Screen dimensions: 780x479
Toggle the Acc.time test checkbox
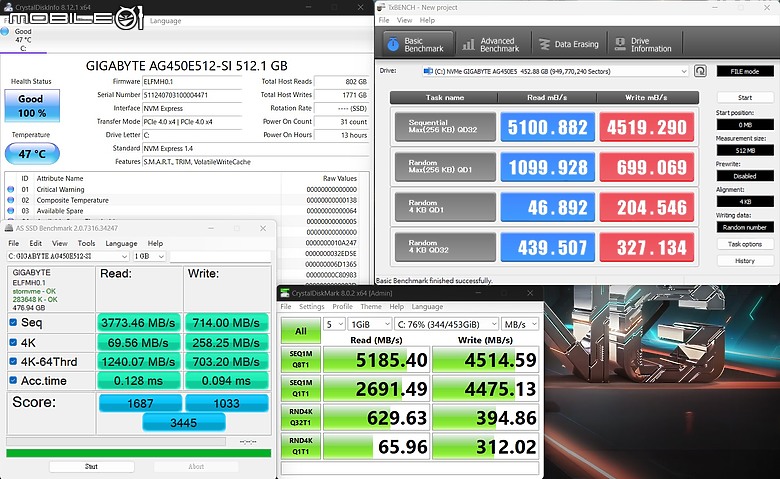pyautogui.click(x=13, y=381)
